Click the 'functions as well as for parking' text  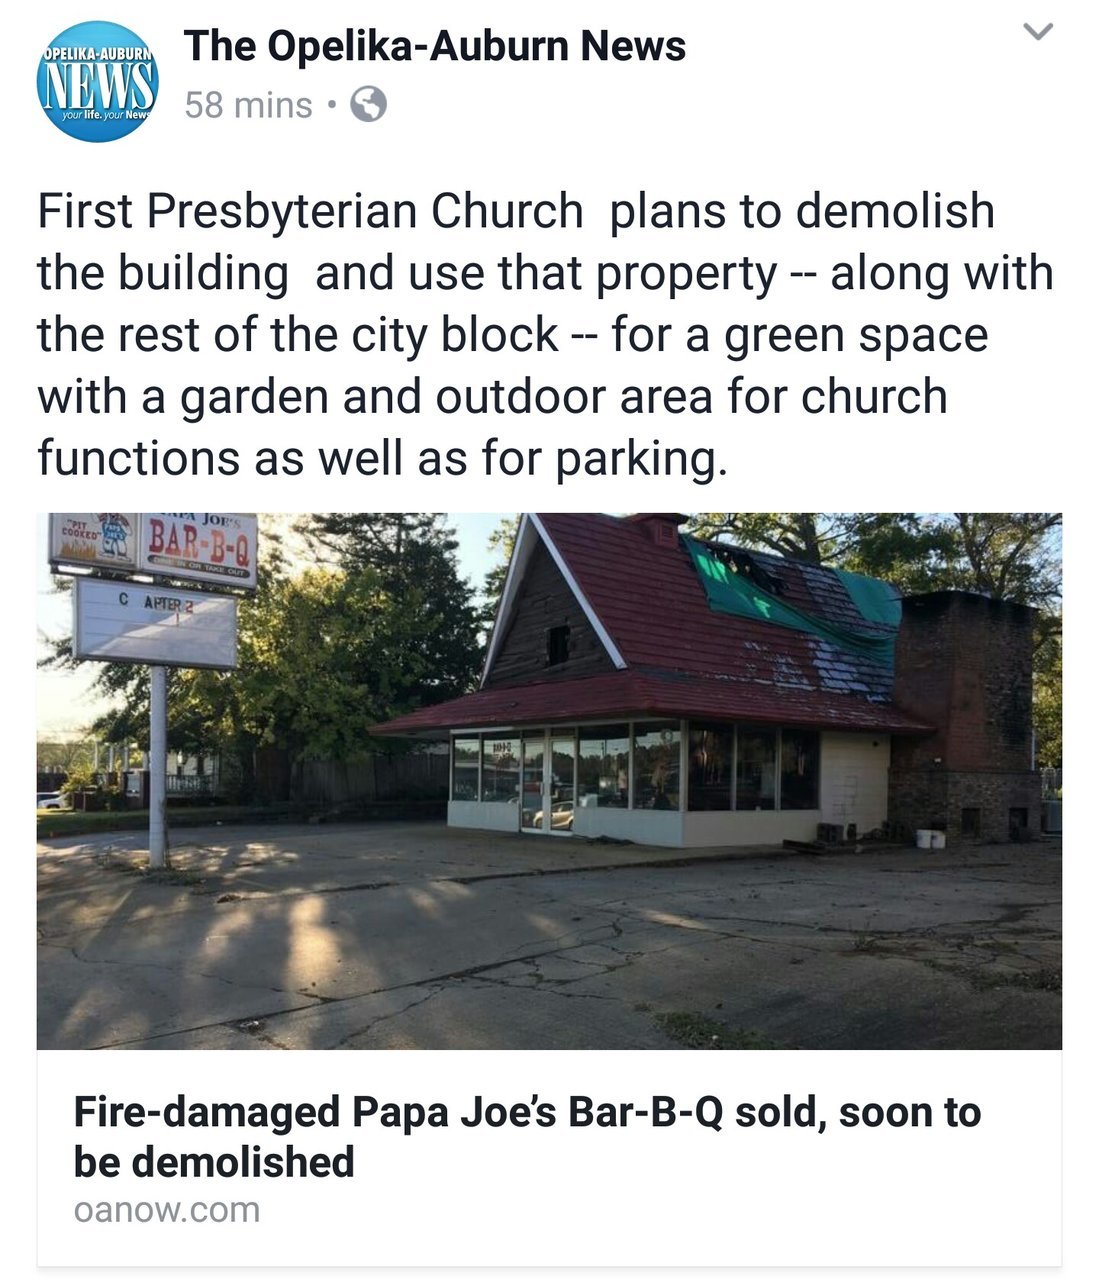377,459
